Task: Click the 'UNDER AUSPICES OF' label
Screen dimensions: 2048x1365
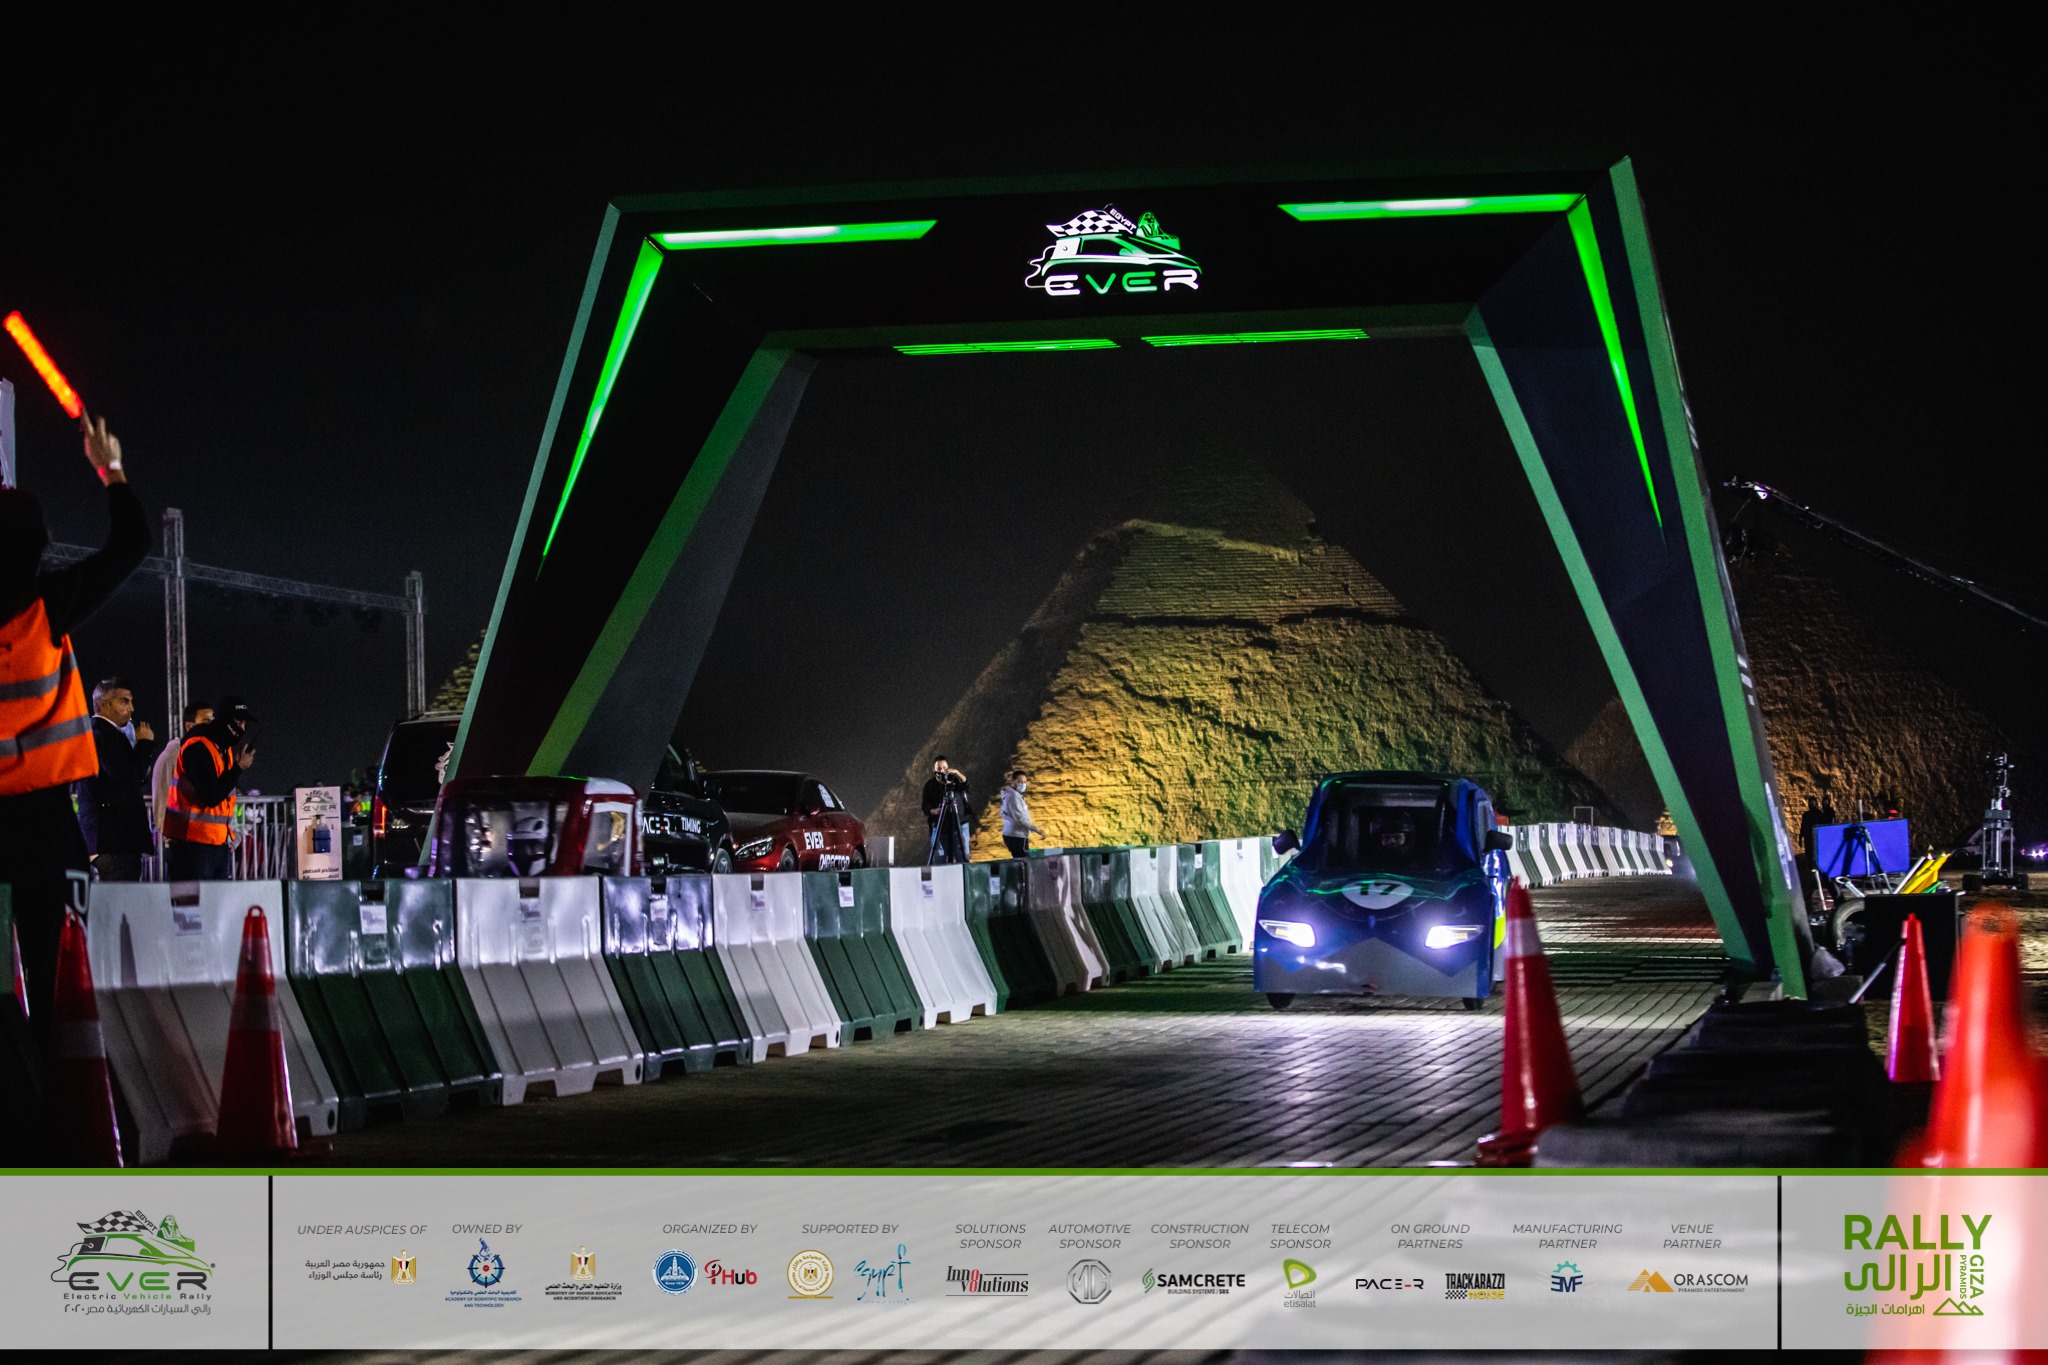Action: point(362,1229)
